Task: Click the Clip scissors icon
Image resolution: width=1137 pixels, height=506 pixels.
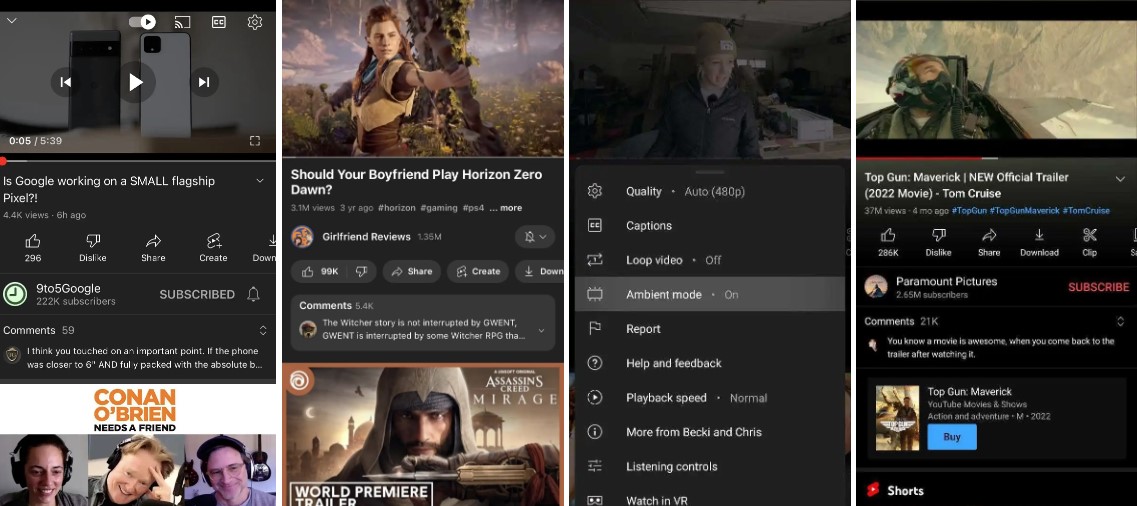Action: (x=1090, y=241)
